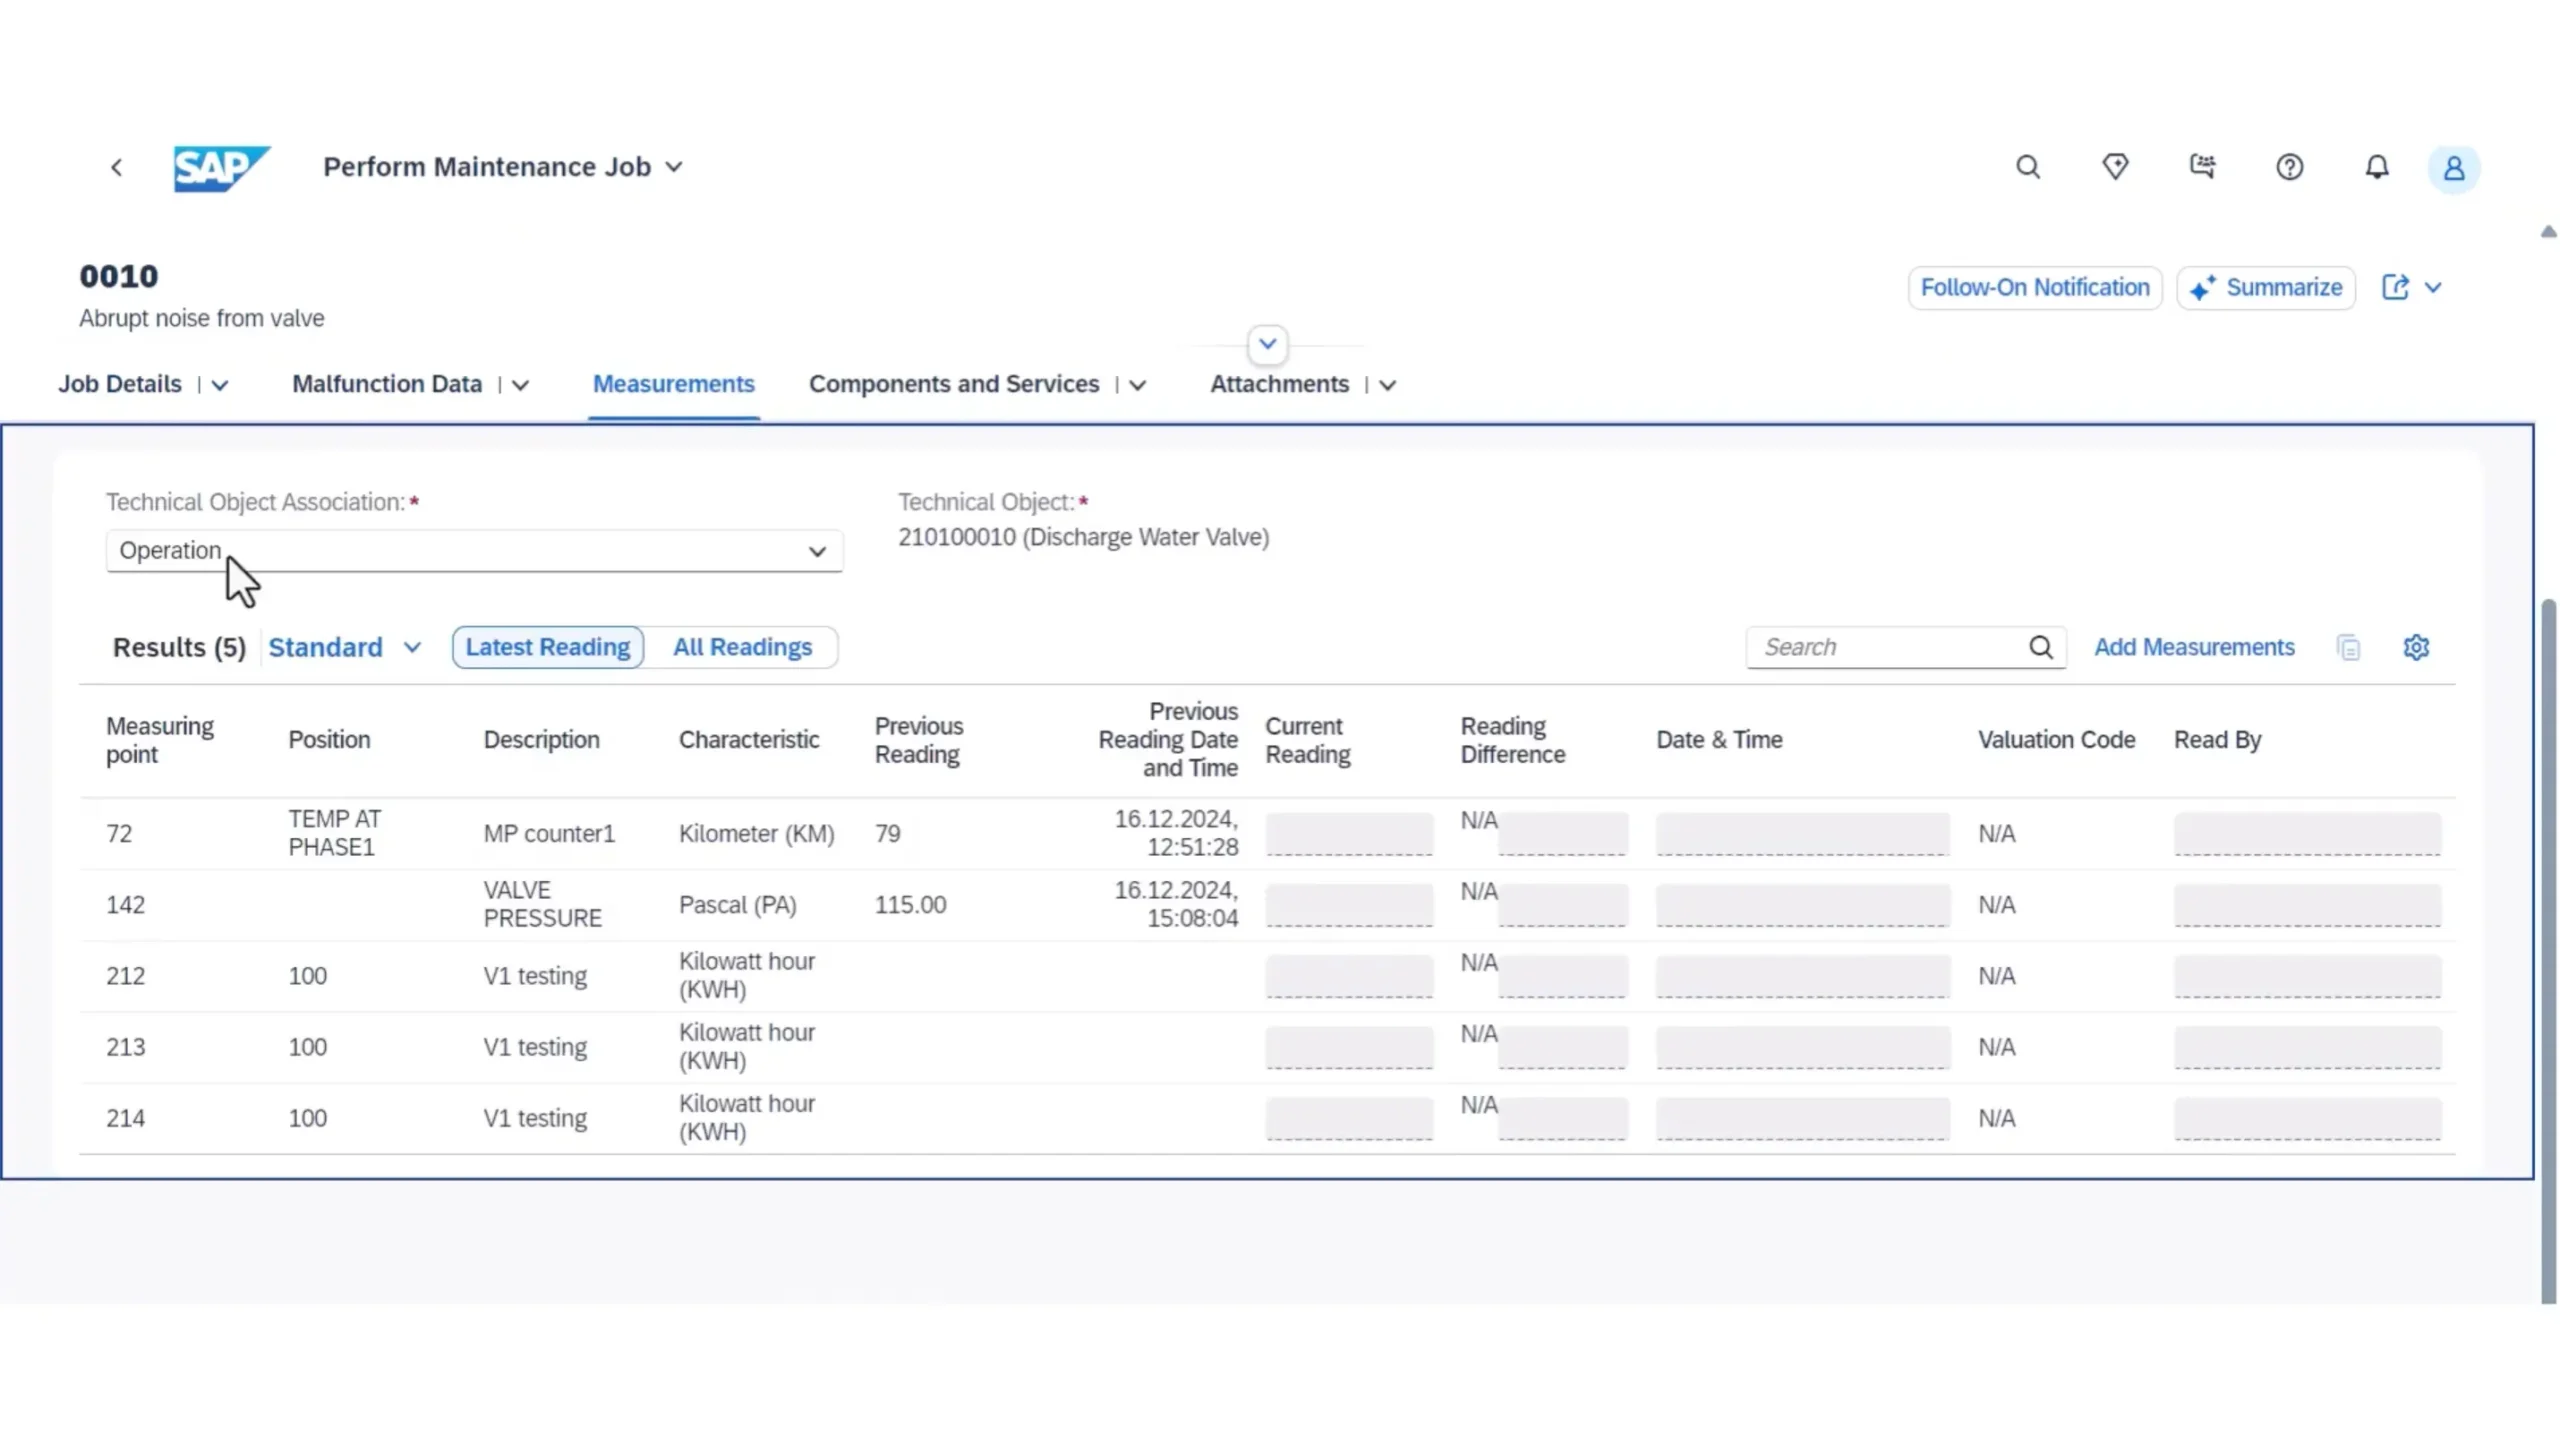
Task: Click Current Reading field for measuring point 142
Action: (1348, 904)
